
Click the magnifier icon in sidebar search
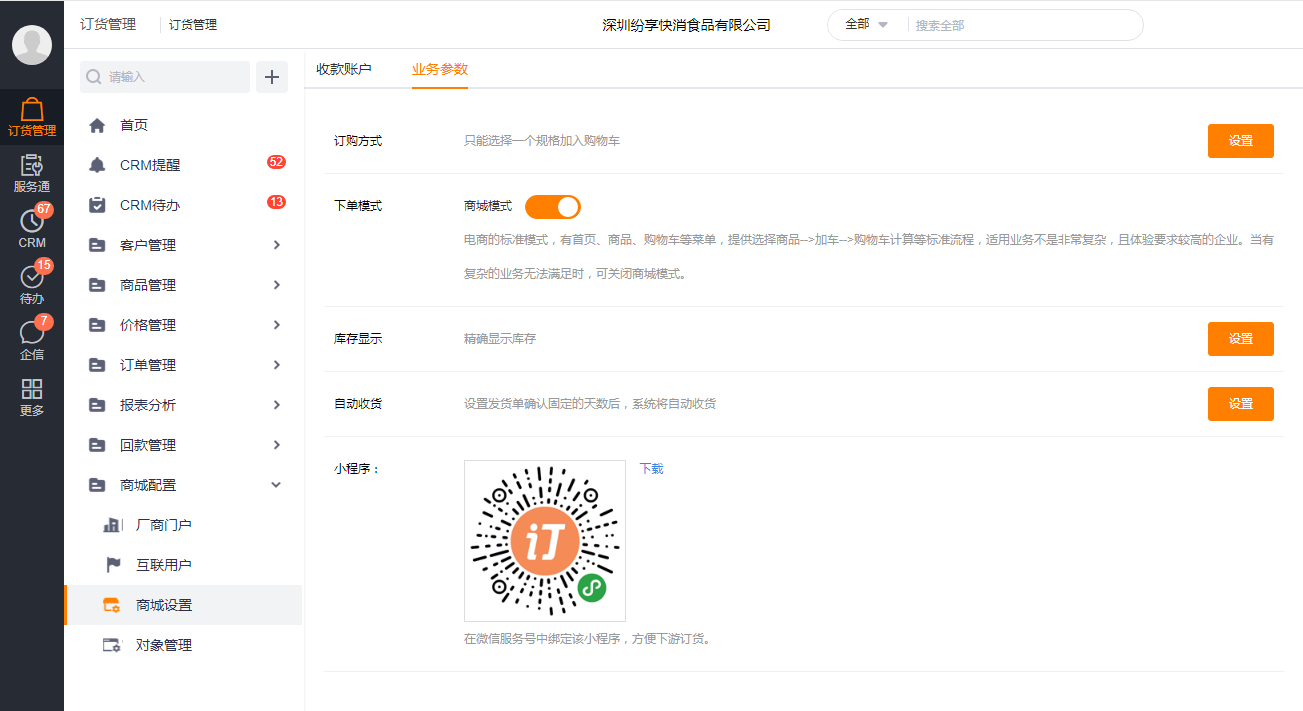[94, 77]
